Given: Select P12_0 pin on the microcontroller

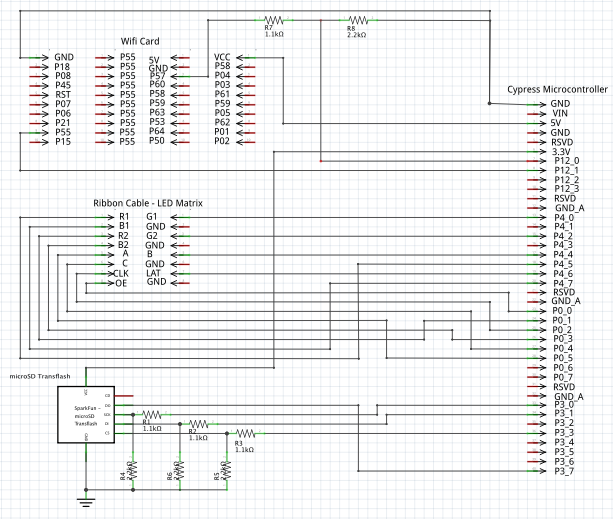Looking at the screenshot, I should tap(566, 161).
